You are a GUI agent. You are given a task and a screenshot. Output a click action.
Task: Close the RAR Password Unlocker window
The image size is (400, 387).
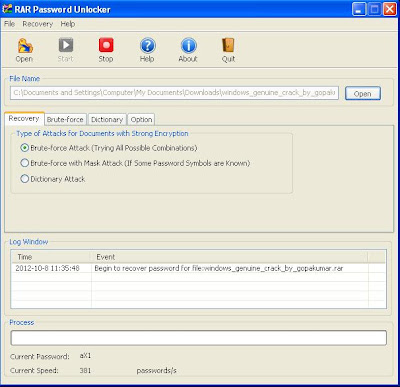[x=390, y=9]
